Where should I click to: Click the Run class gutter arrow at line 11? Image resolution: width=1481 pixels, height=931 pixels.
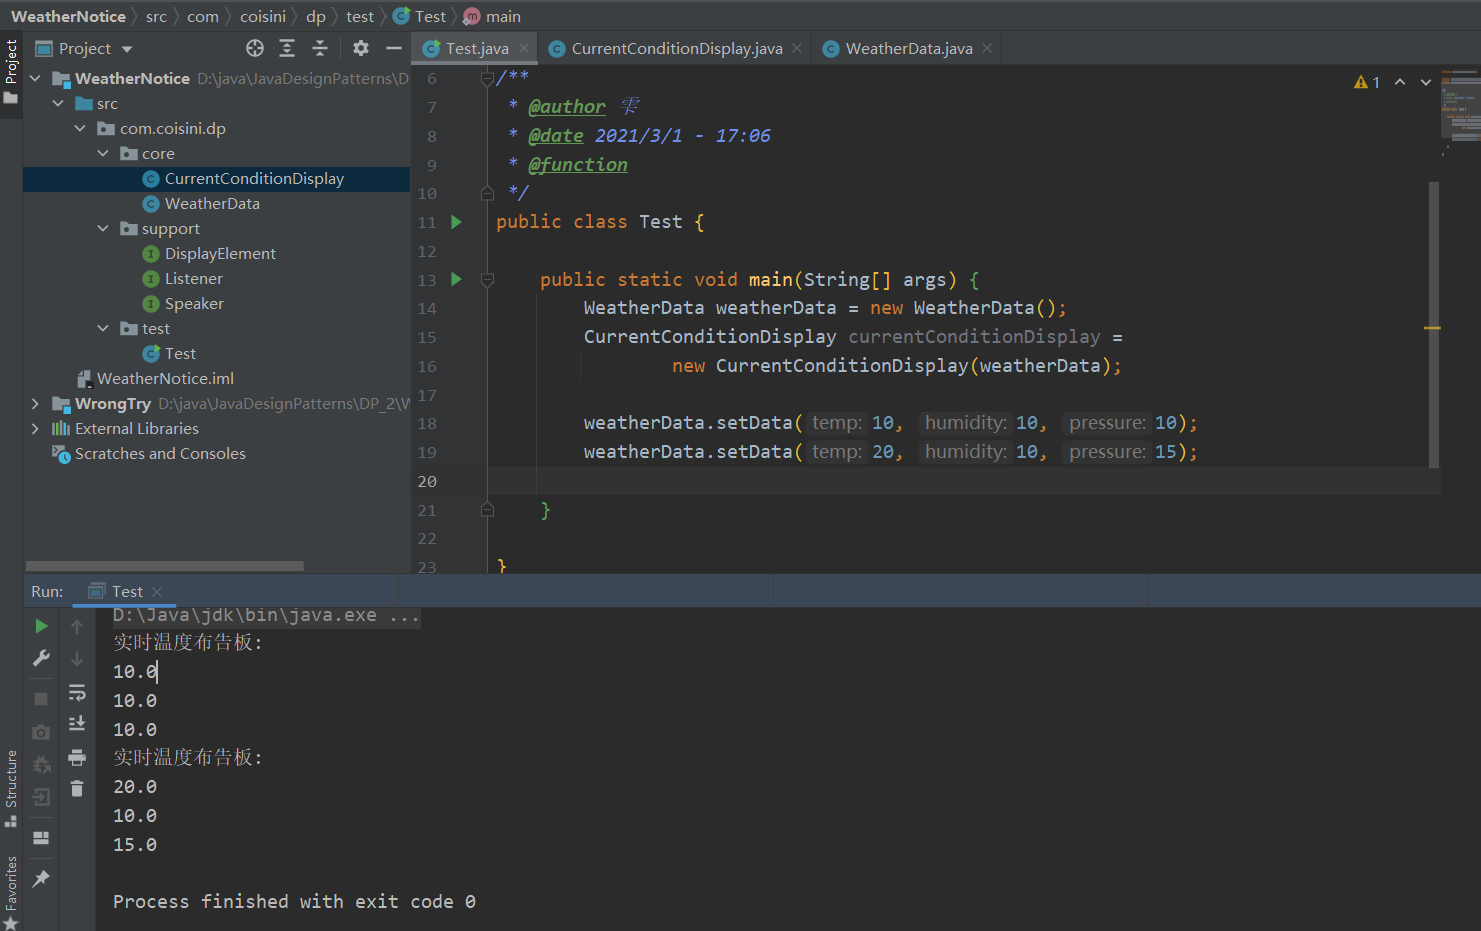[x=456, y=222]
